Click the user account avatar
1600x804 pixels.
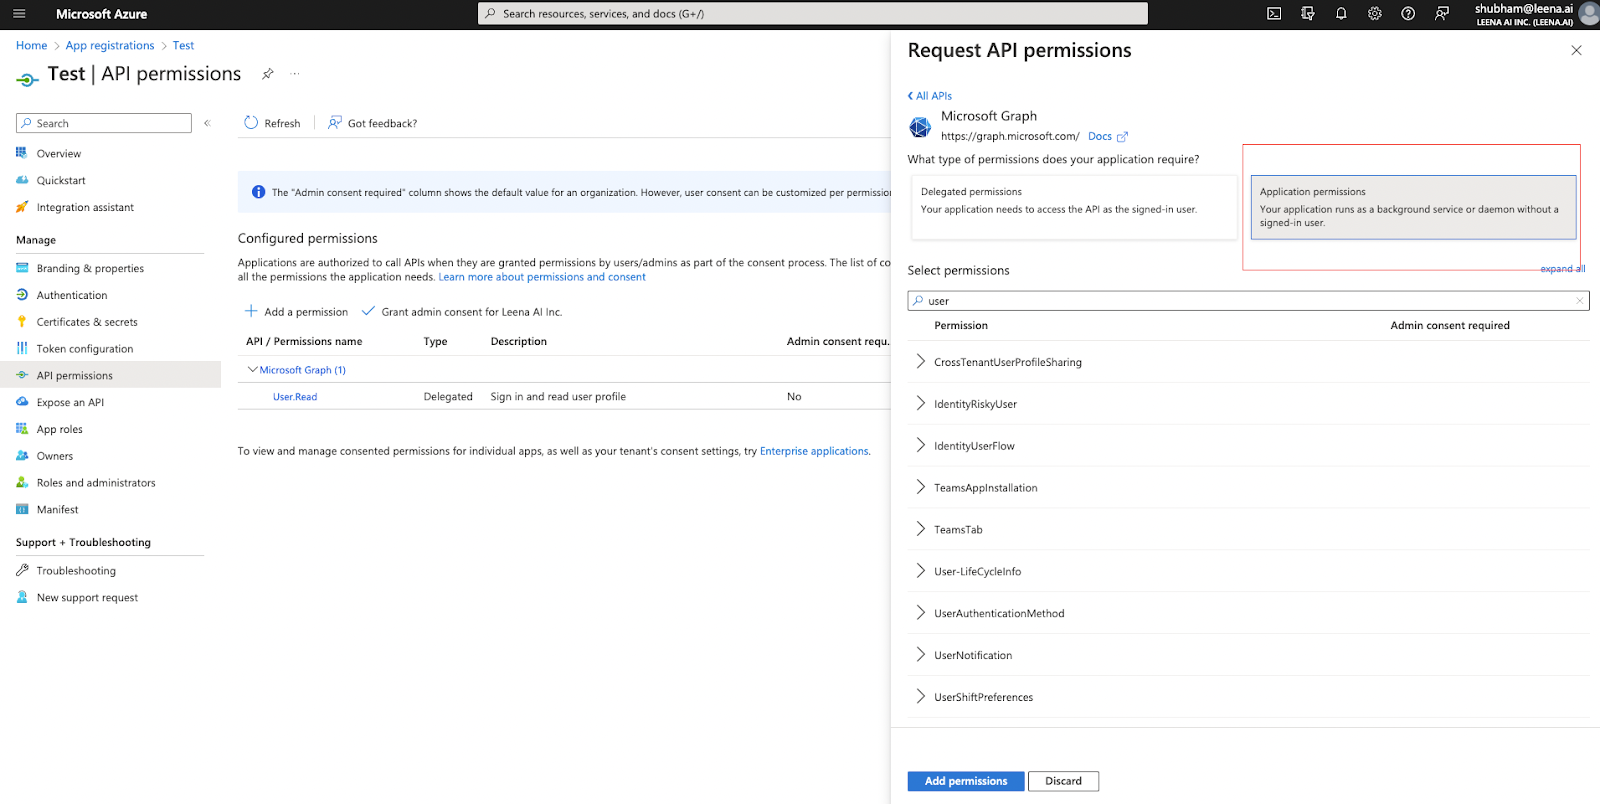tap(1588, 14)
